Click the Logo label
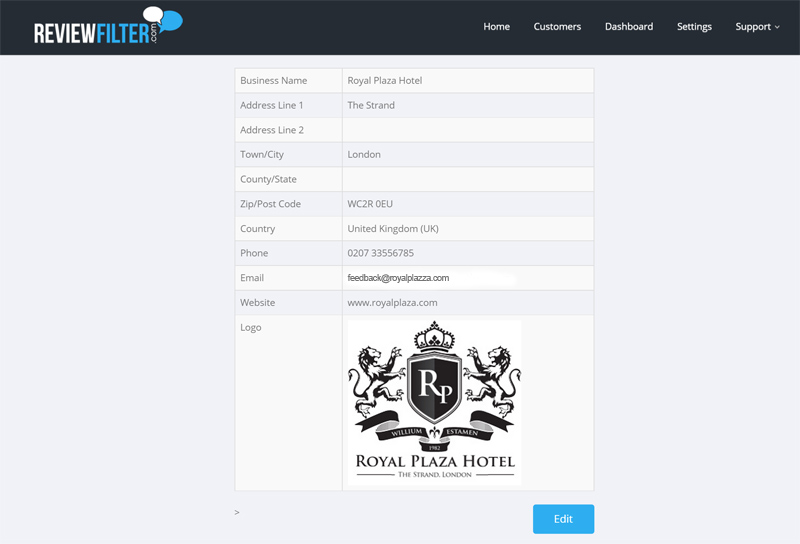Image resolution: width=800 pixels, height=544 pixels. [251, 328]
